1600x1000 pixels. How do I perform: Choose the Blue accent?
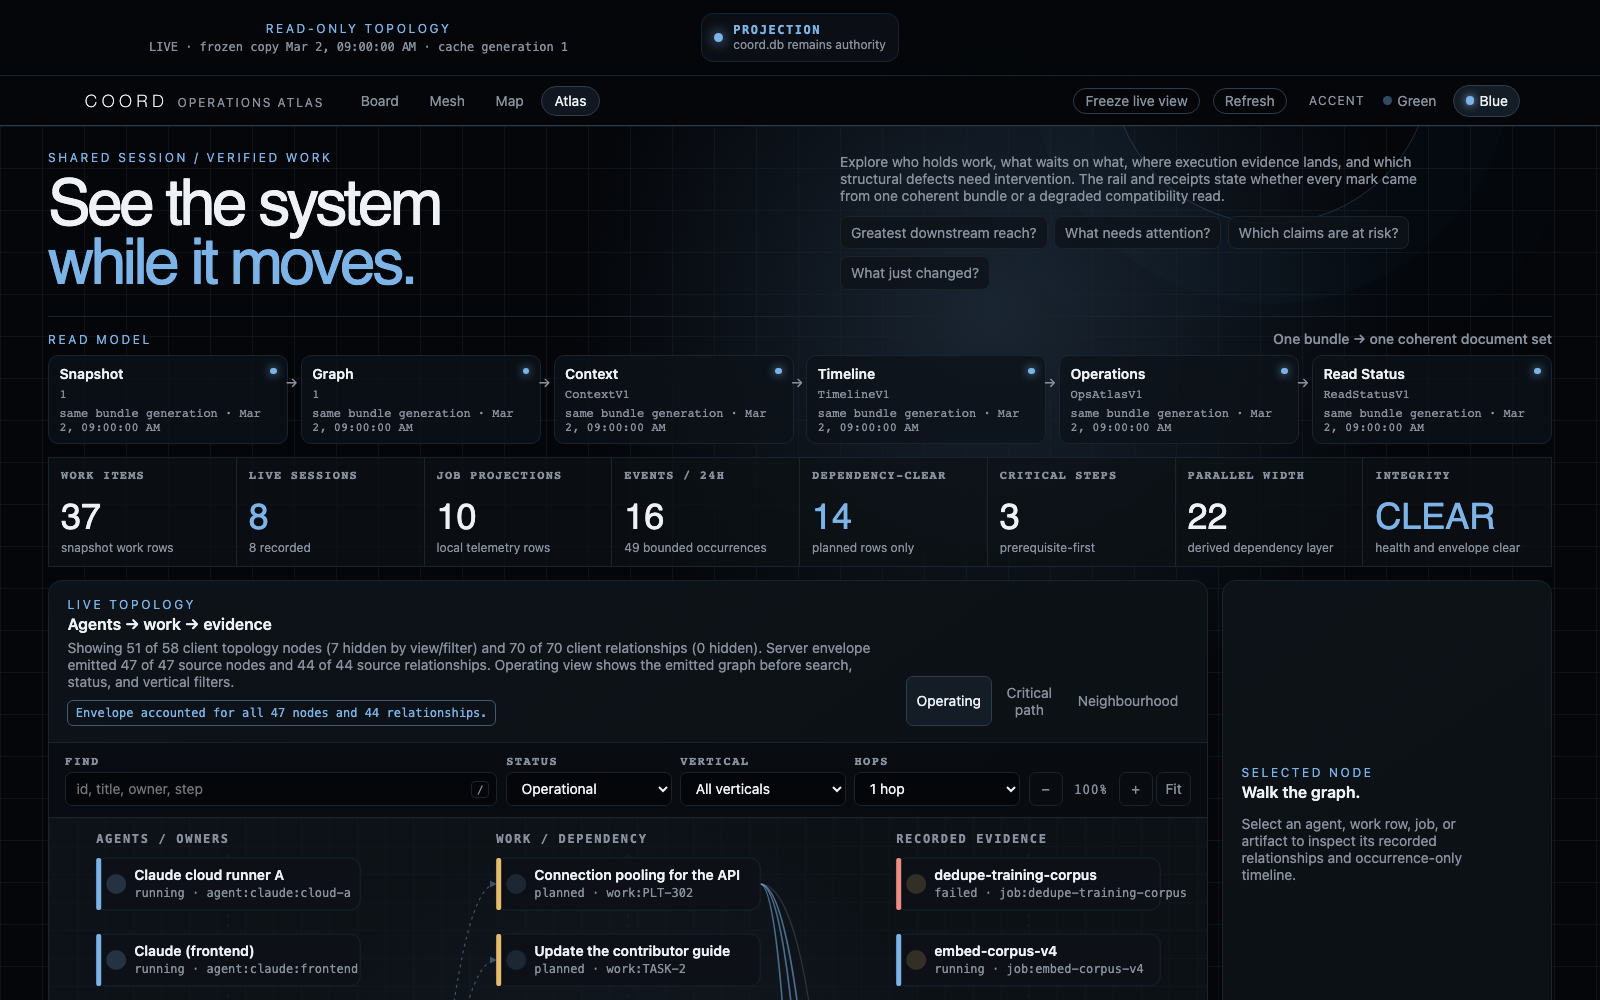point(1486,101)
